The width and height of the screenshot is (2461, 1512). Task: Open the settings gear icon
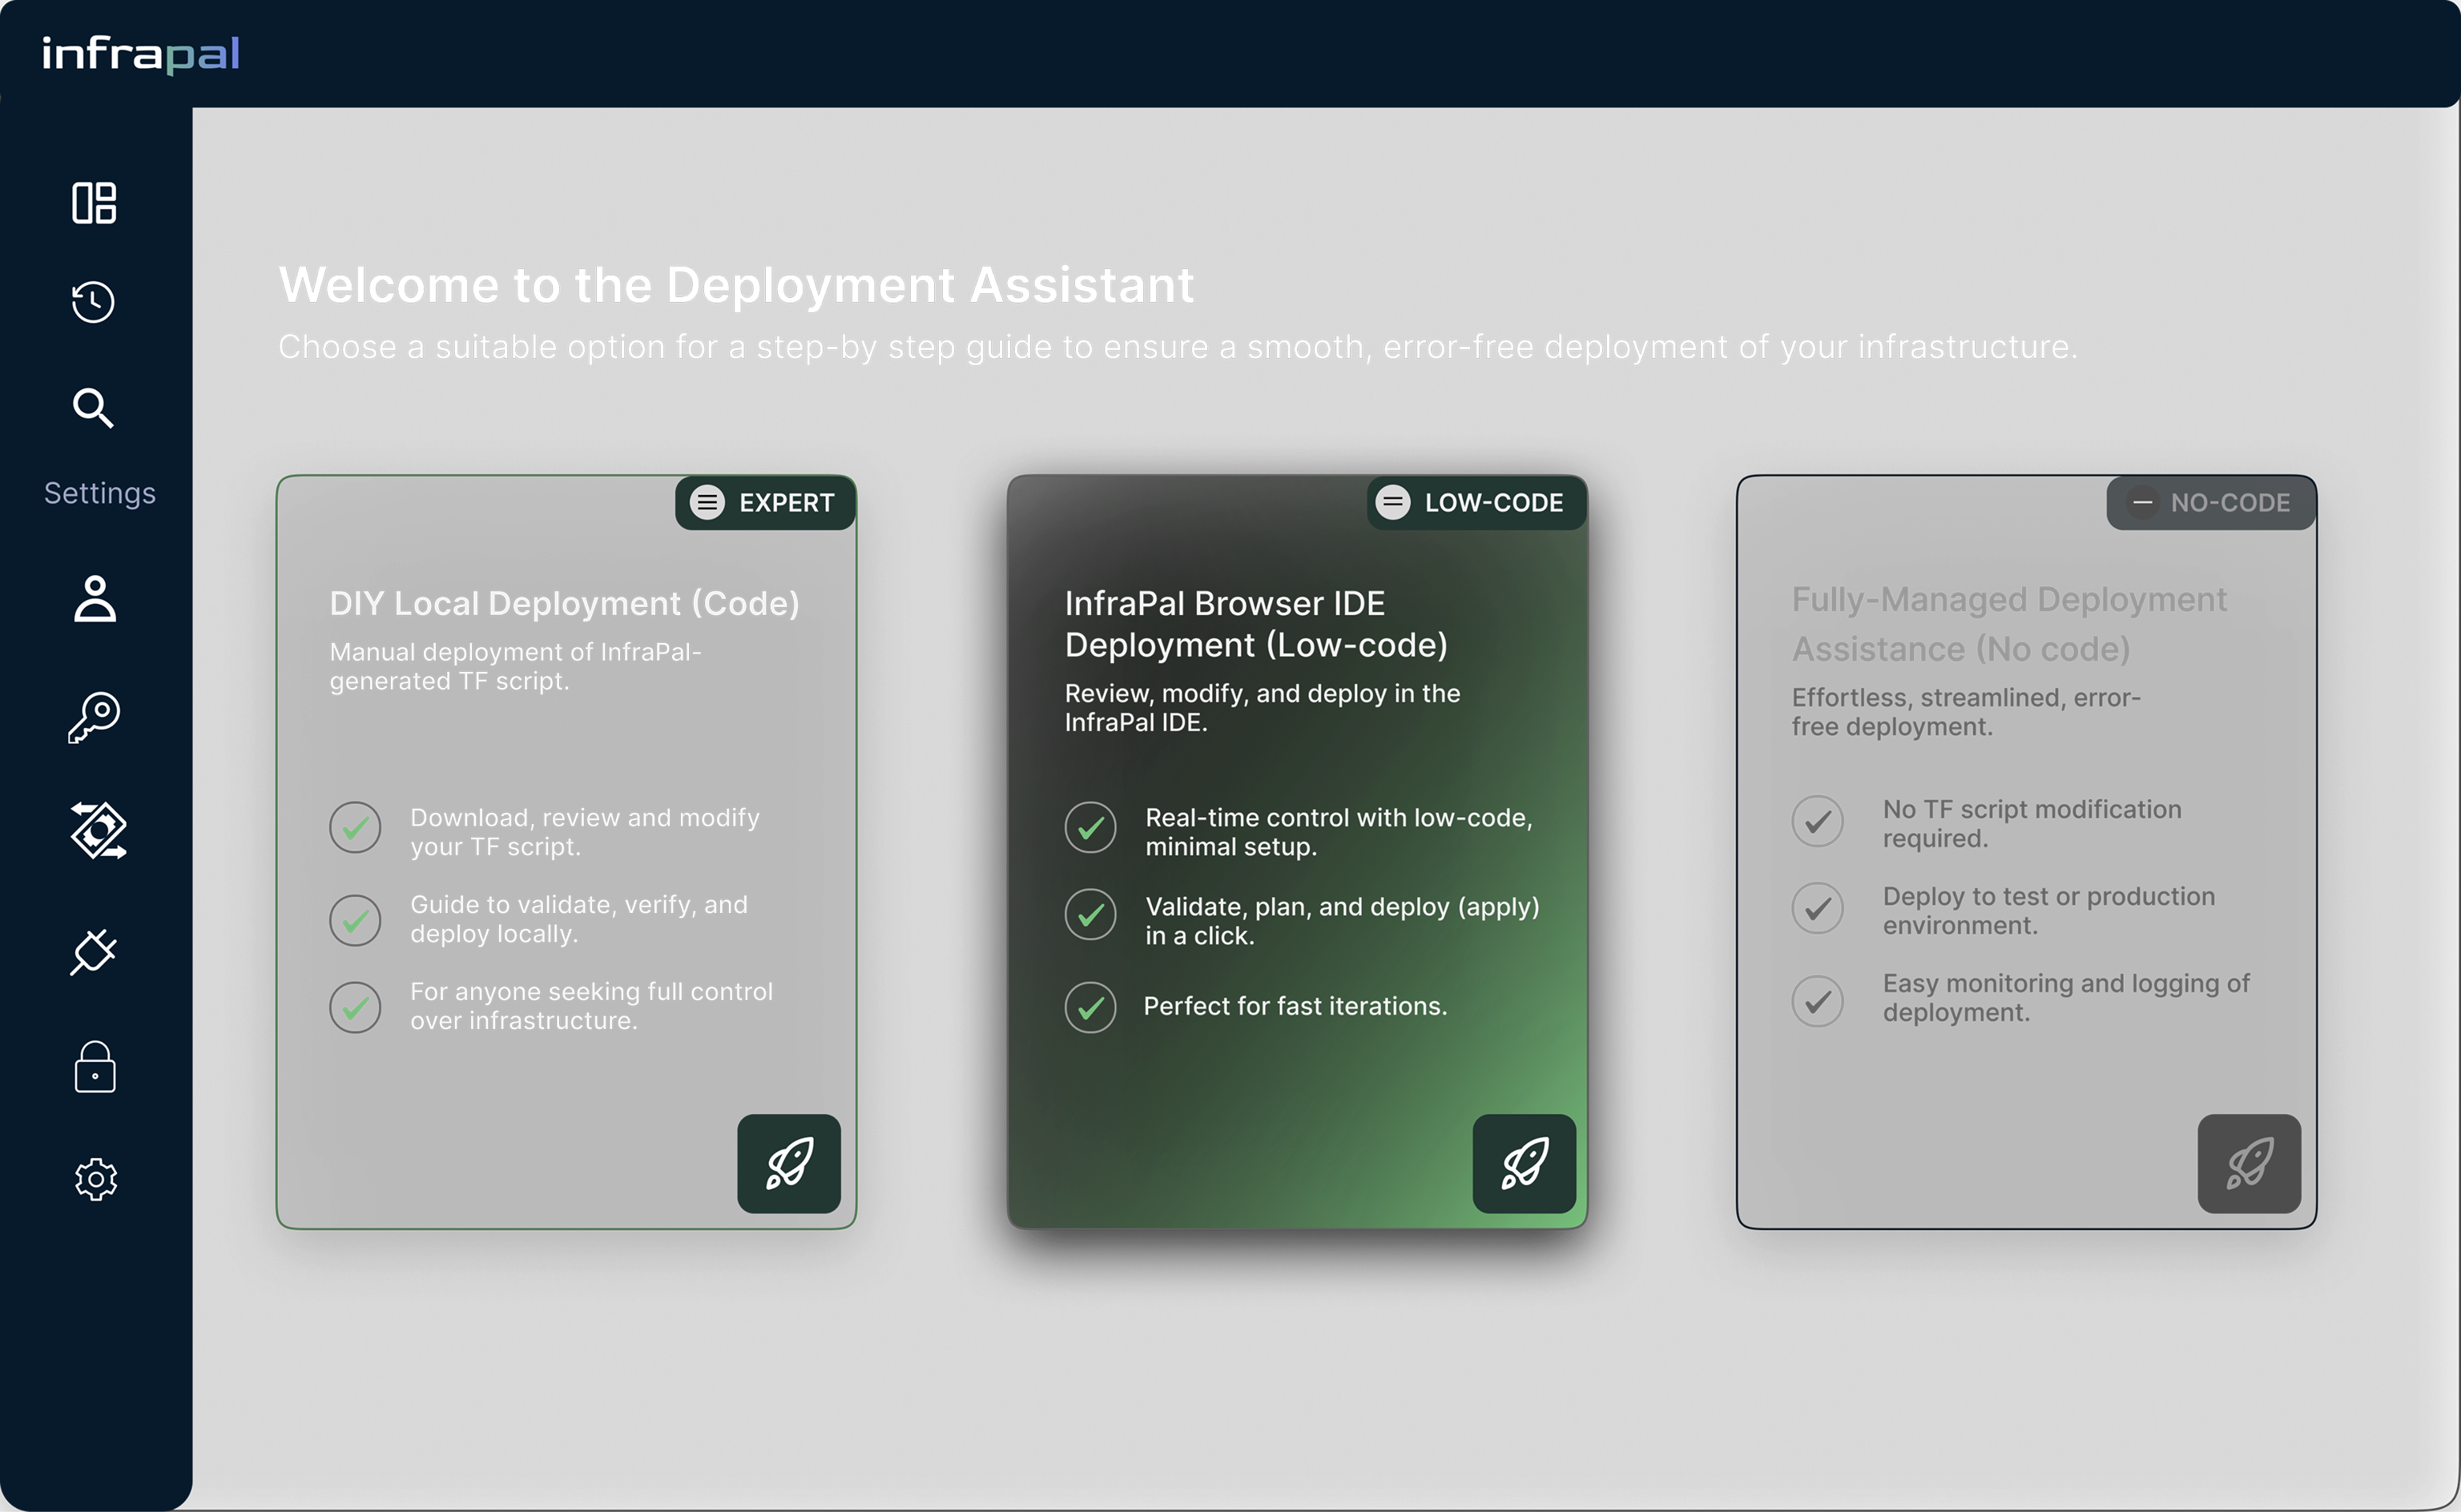coord(96,1180)
